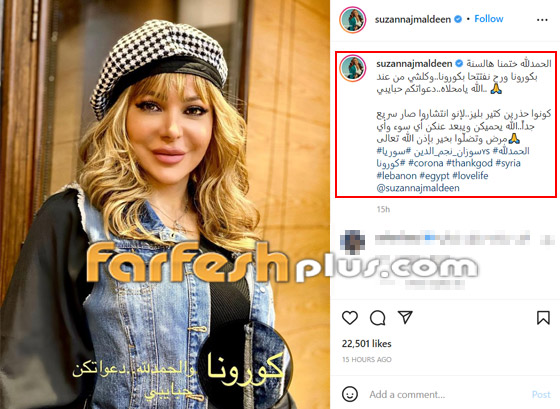This screenshot has height=409, width=560.
Task: Open #lebanon hashtag
Action: [396, 176]
